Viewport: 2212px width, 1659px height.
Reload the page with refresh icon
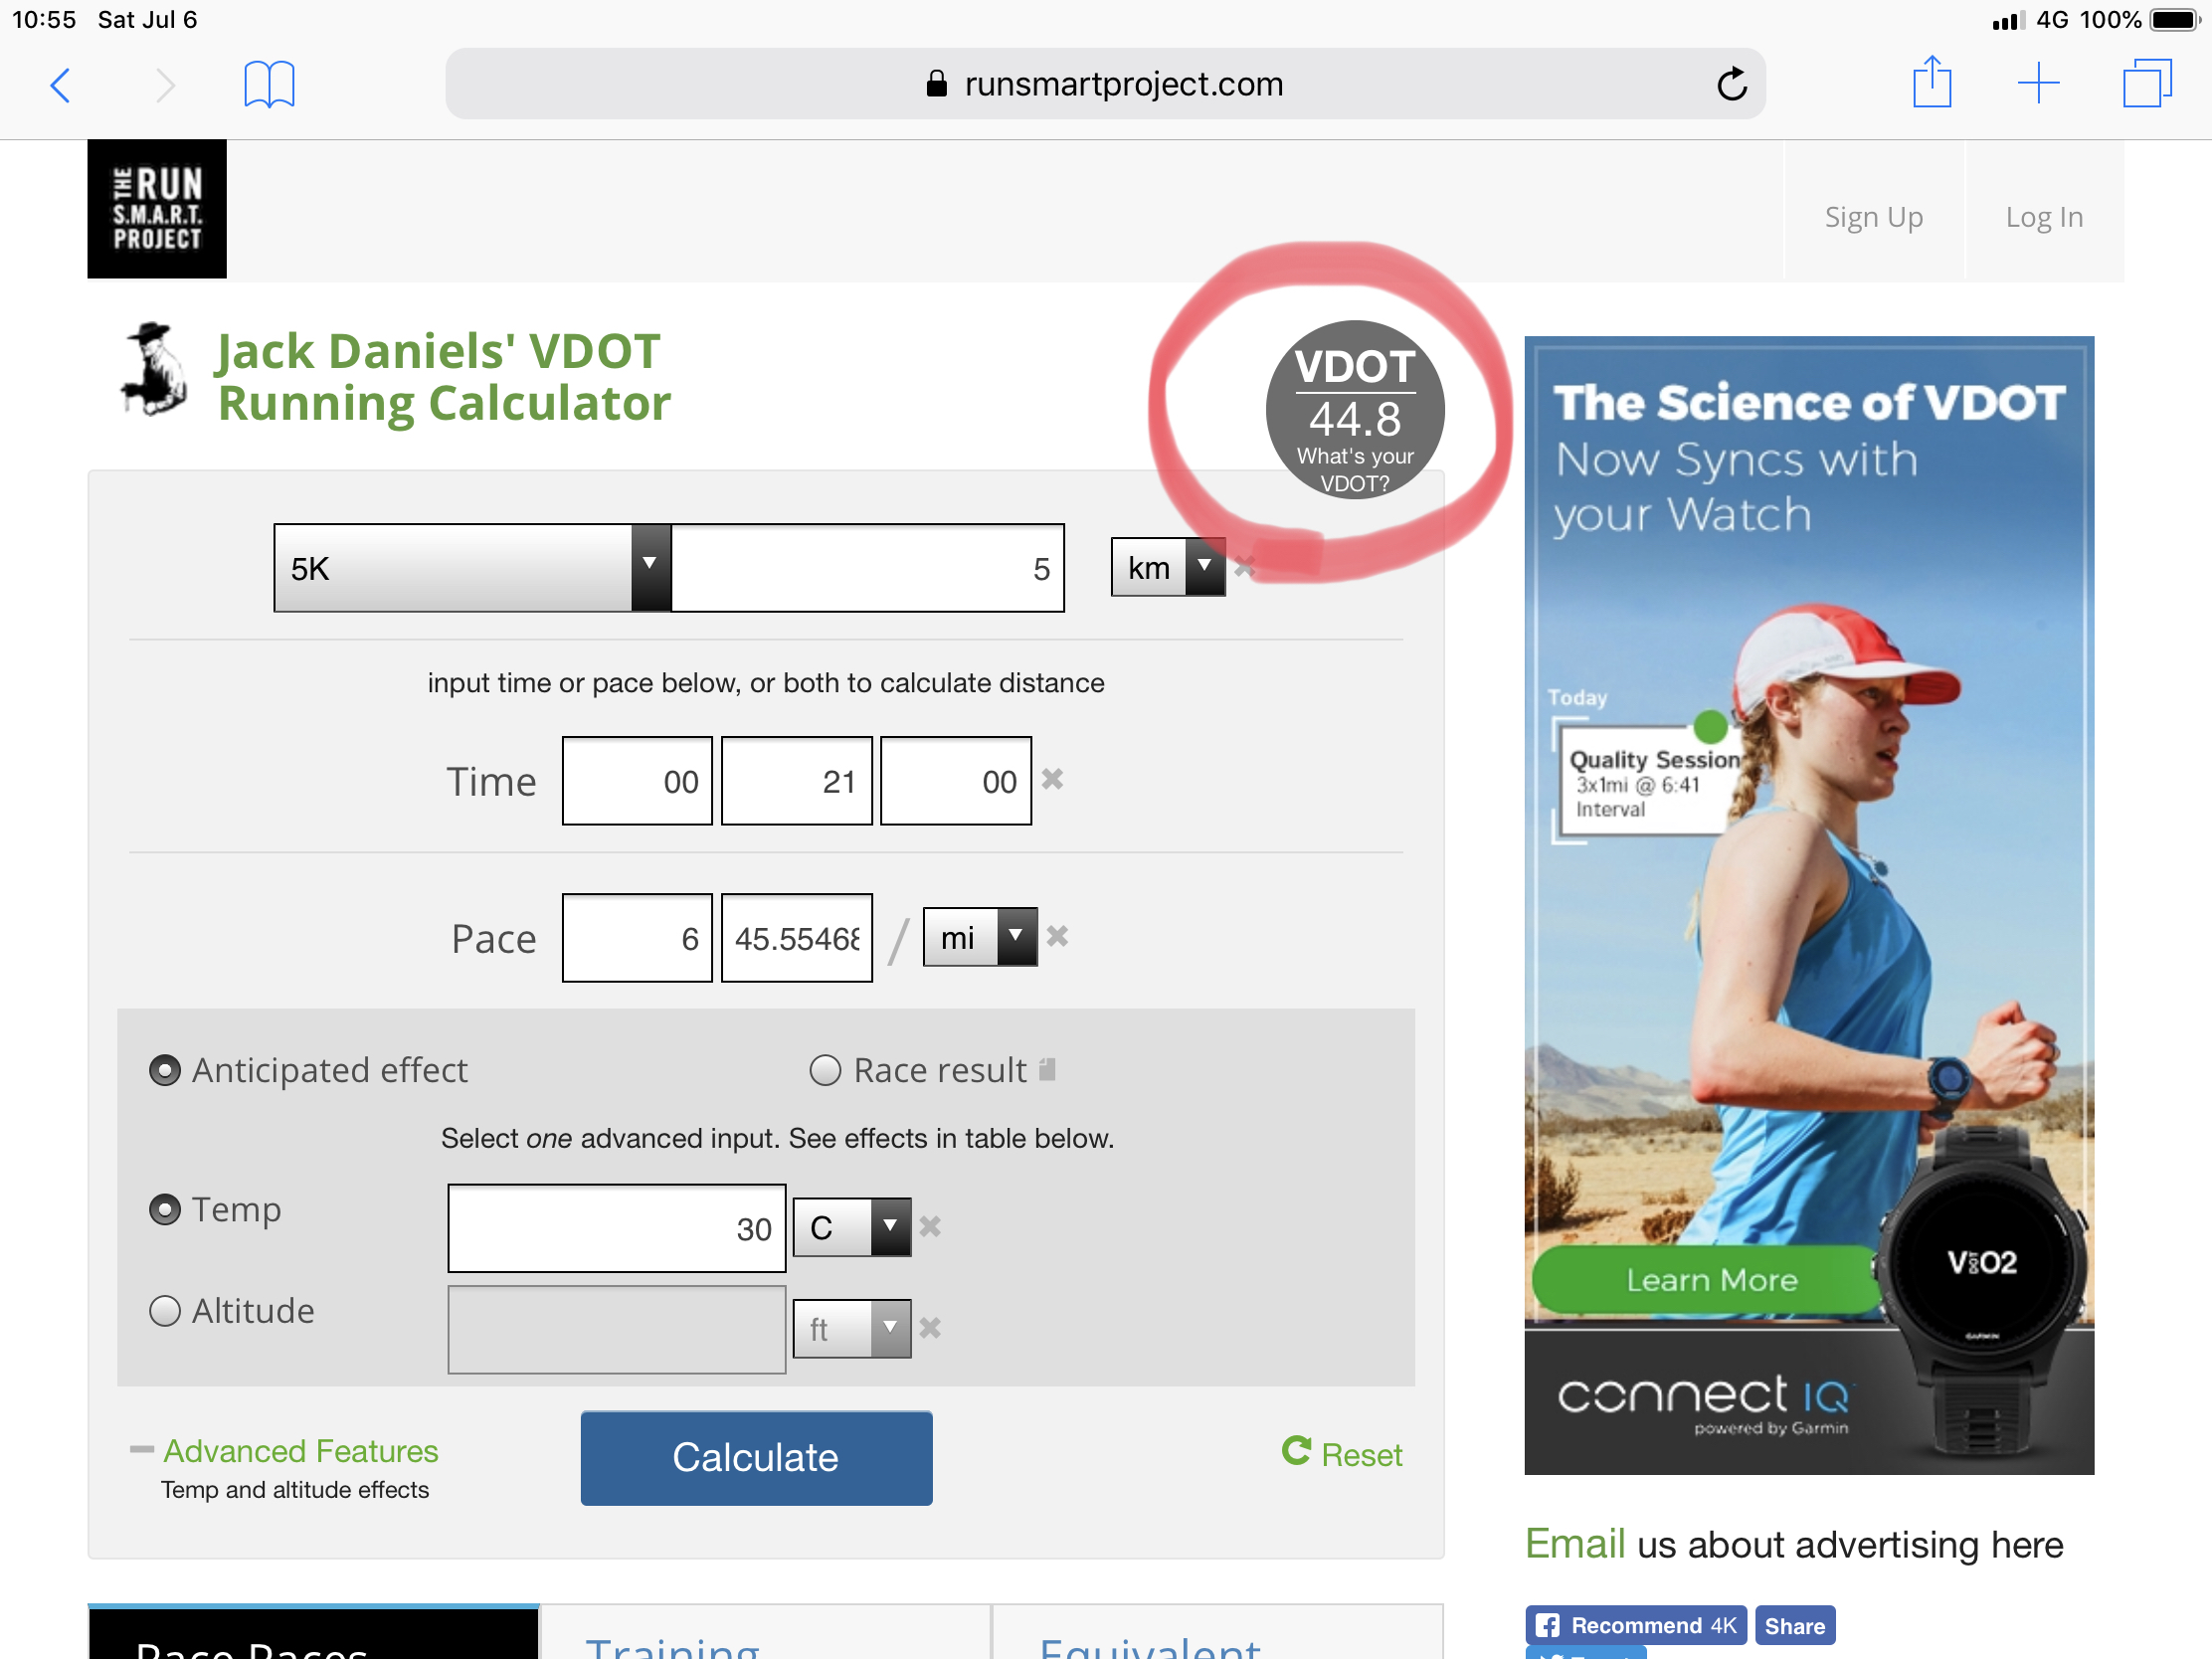1732,84
